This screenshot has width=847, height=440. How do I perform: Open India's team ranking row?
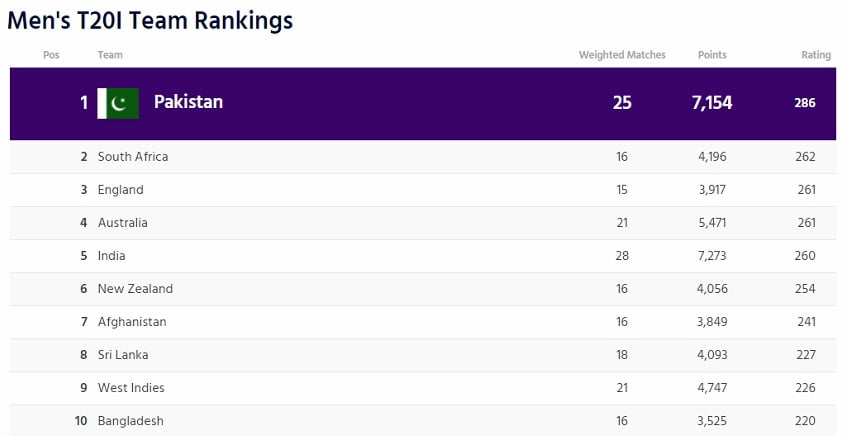pos(112,256)
